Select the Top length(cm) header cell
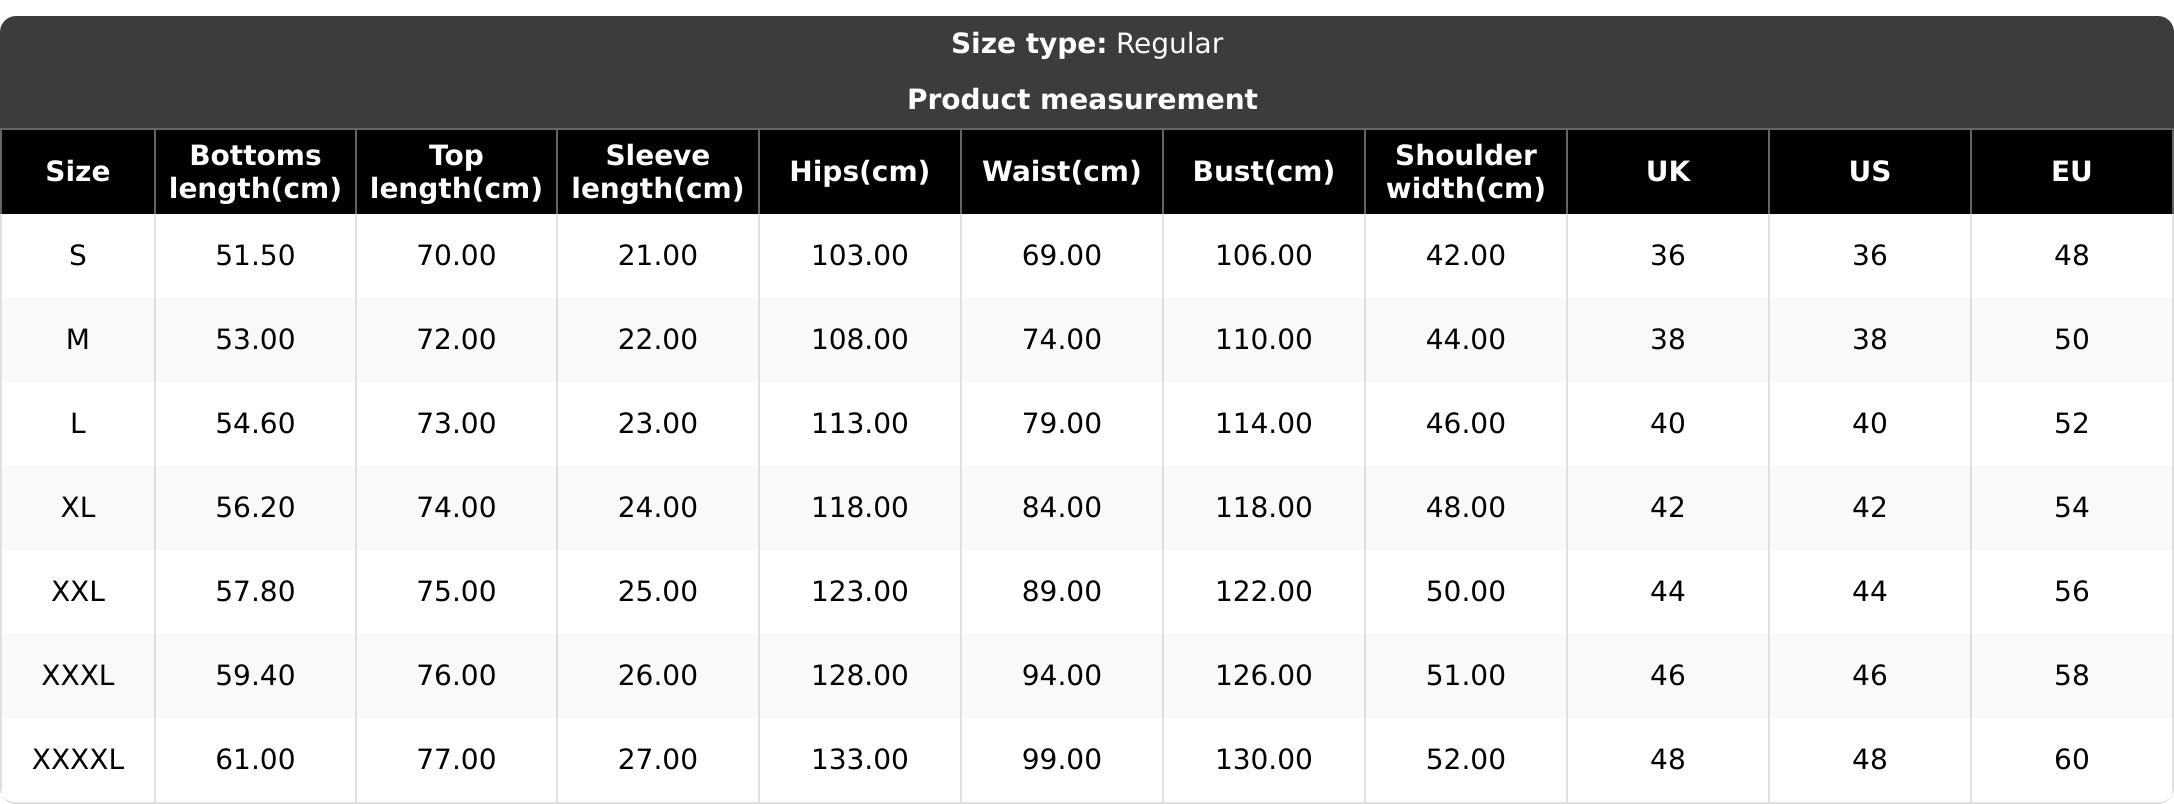The image size is (2174, 804). 456,172
